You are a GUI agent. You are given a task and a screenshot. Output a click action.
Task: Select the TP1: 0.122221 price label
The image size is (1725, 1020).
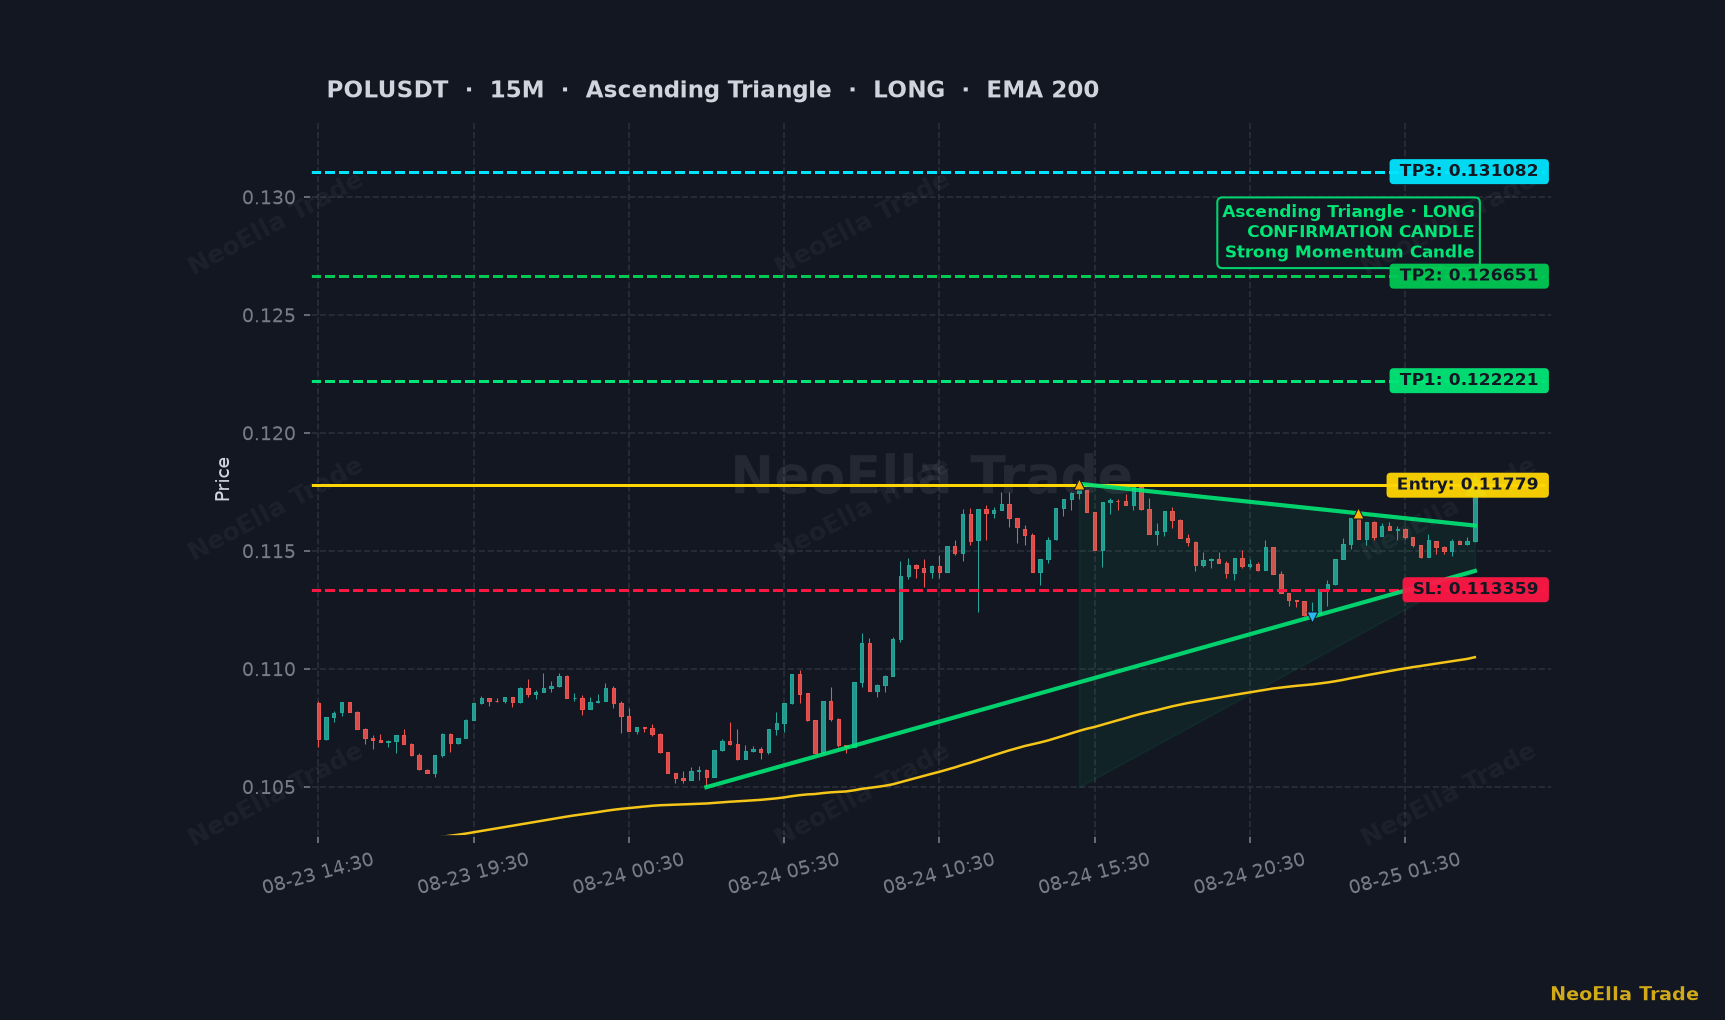tap(1469, 380)
